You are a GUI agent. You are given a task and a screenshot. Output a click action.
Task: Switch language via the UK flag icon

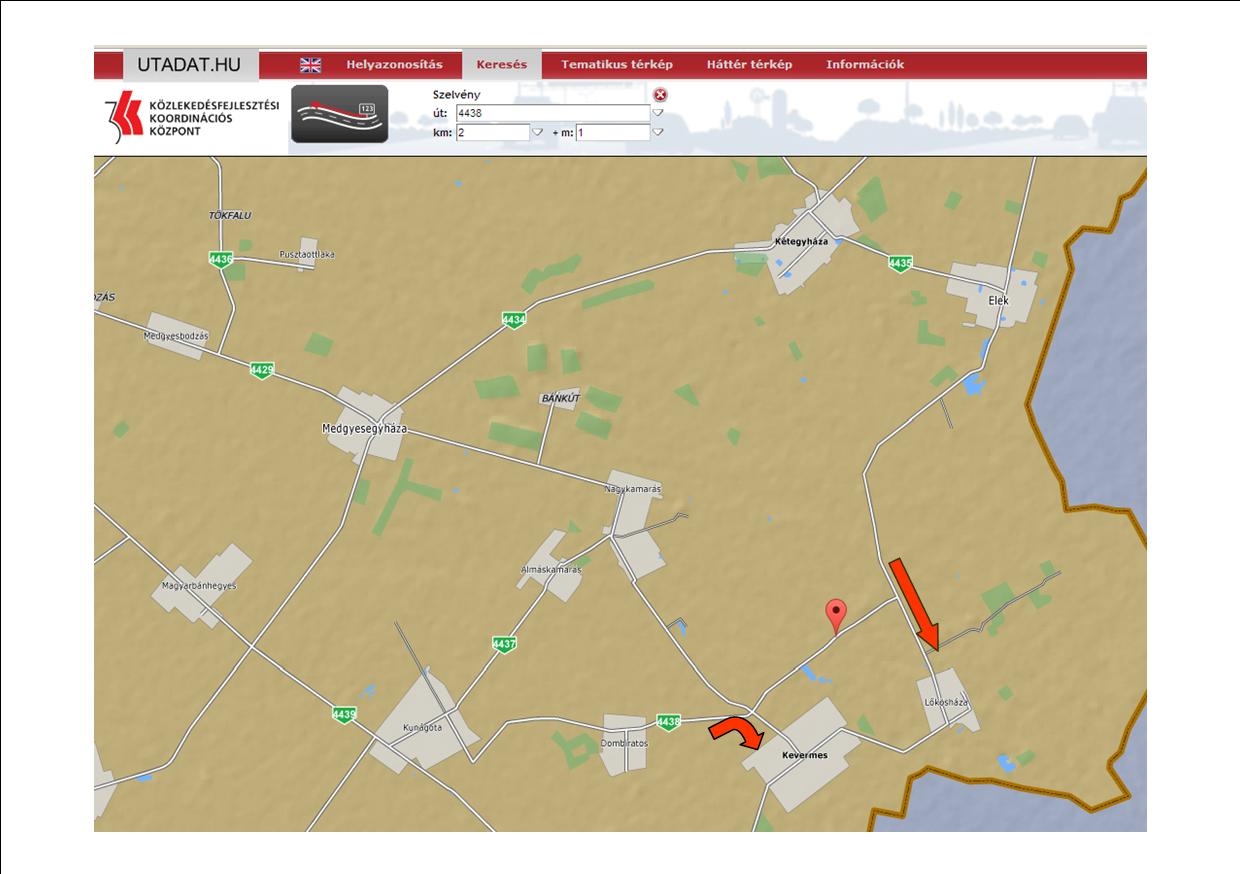pyautogui.click(x=311, y=65)
